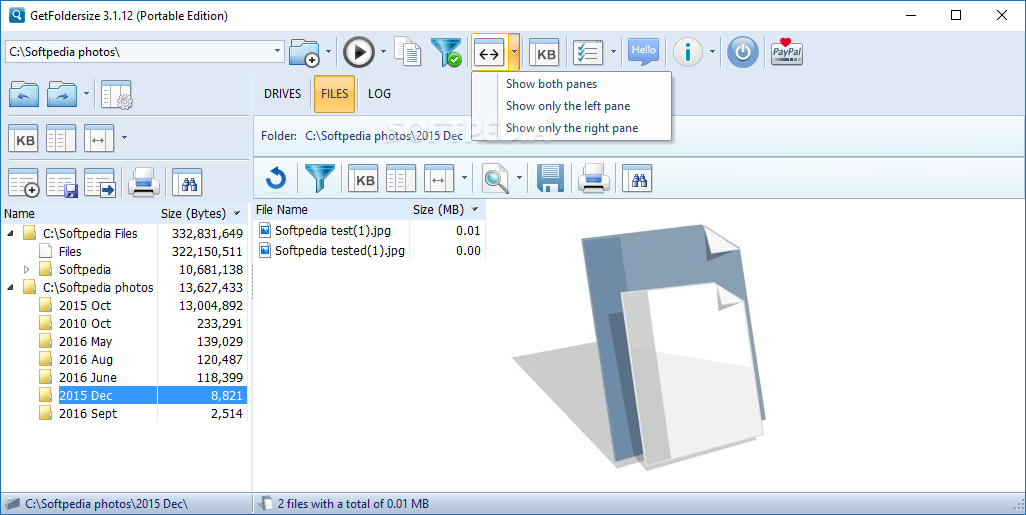Click the add folder icon in main toolbar
The image size is (1026, 515).
(304, 52)
